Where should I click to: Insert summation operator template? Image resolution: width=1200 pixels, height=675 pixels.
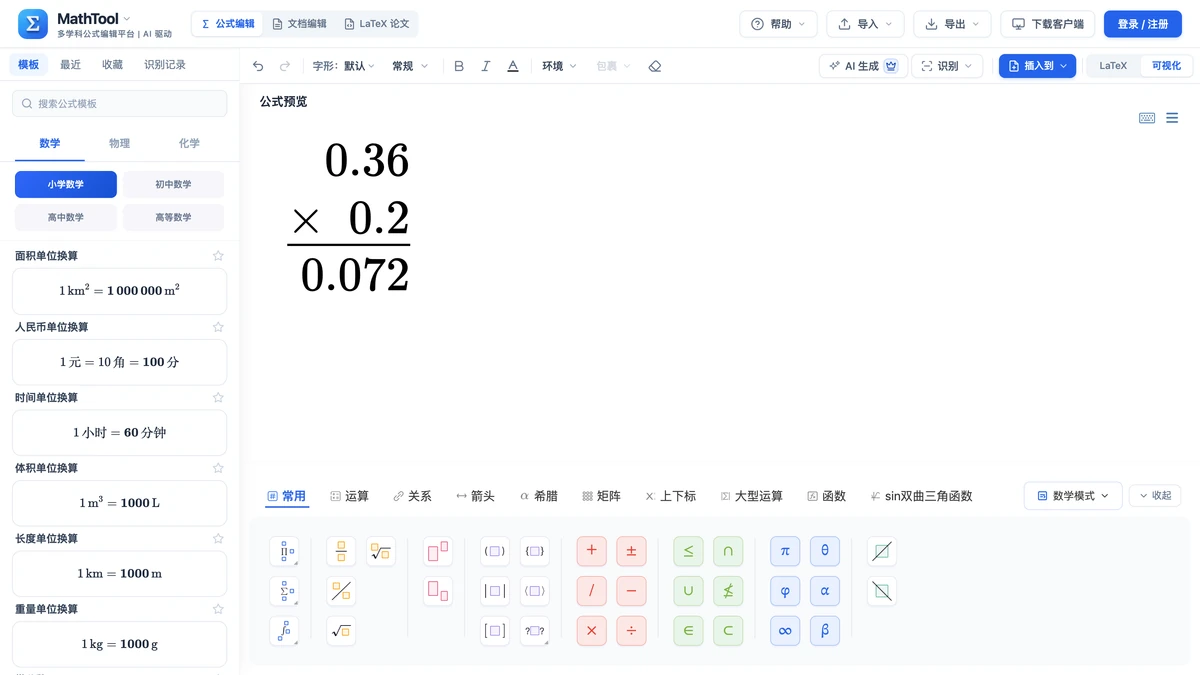coord(284,591)
